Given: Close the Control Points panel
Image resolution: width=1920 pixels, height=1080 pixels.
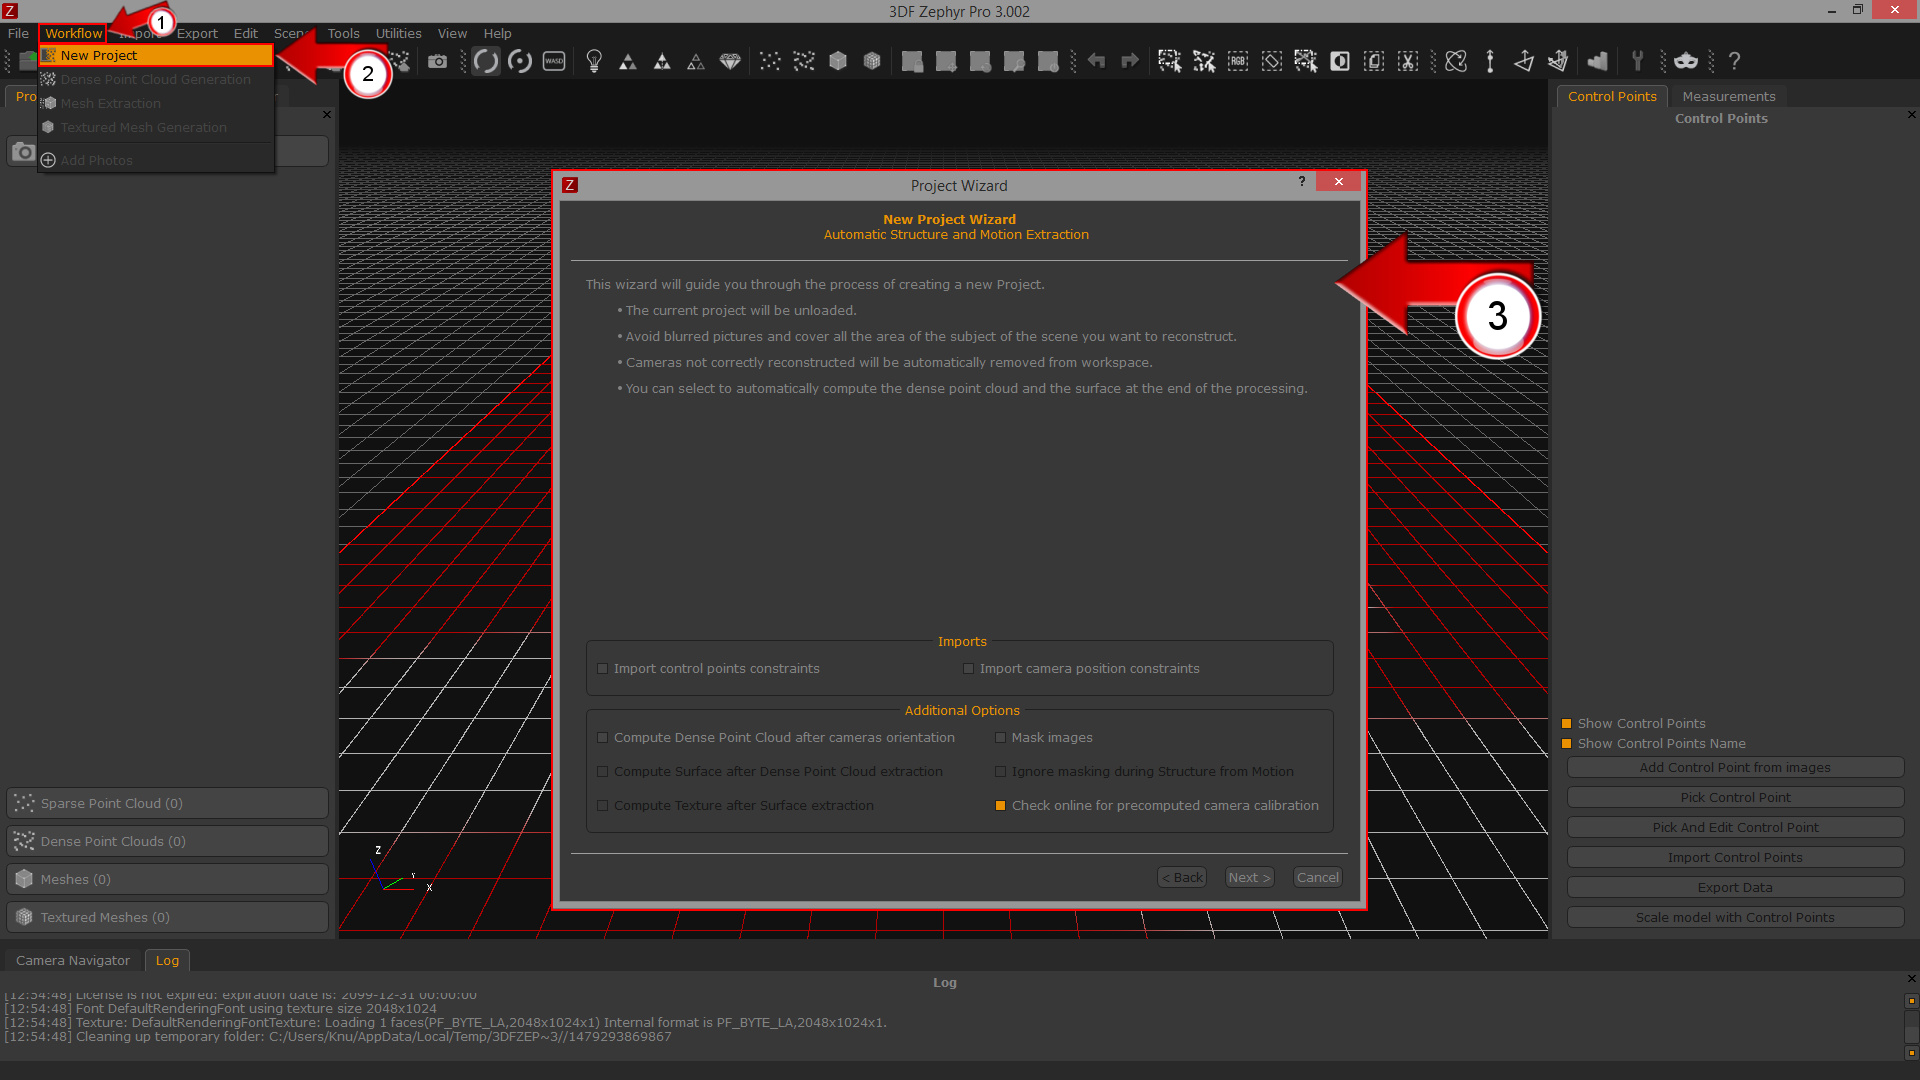Looking at the screenshot, I should (x=1911, y=115).
